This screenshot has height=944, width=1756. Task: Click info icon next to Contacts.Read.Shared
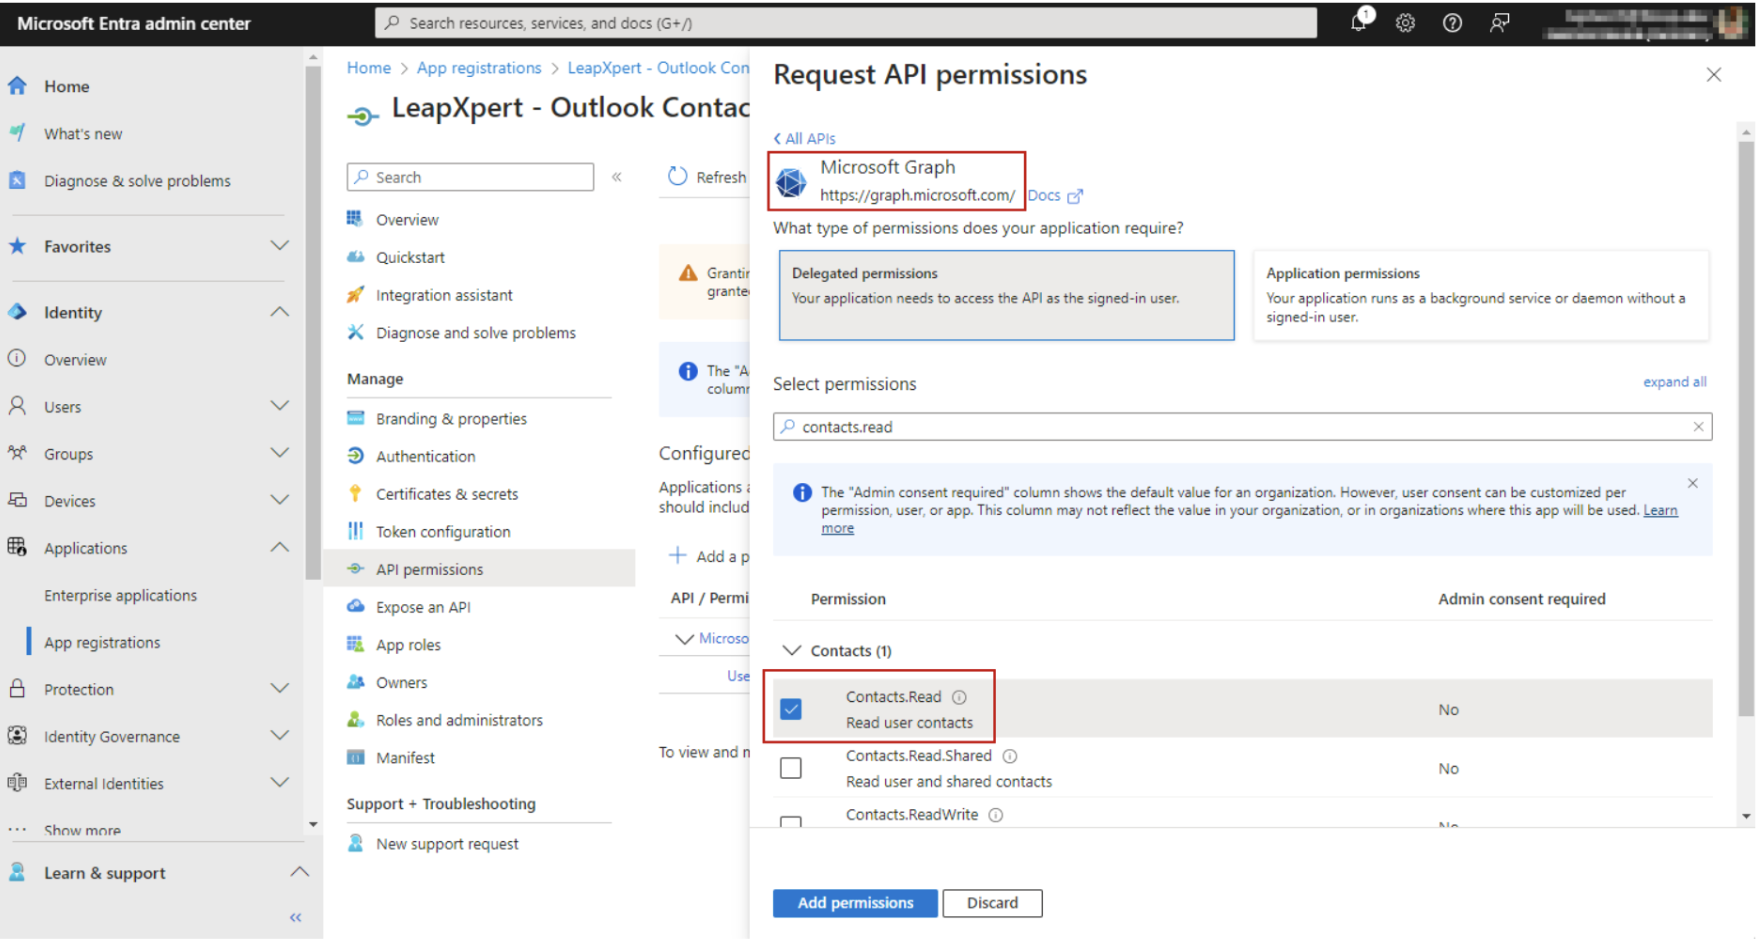1010,756
